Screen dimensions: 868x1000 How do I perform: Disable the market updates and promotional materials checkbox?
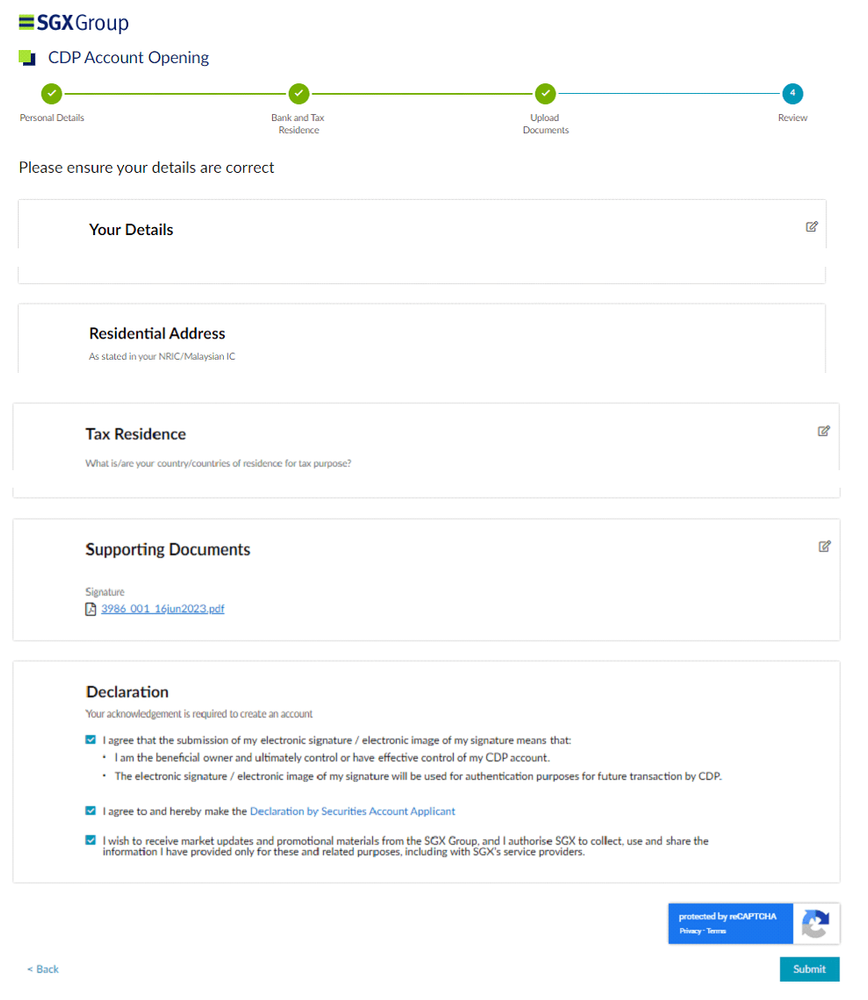pyautogui.click(x=91, y=840)
